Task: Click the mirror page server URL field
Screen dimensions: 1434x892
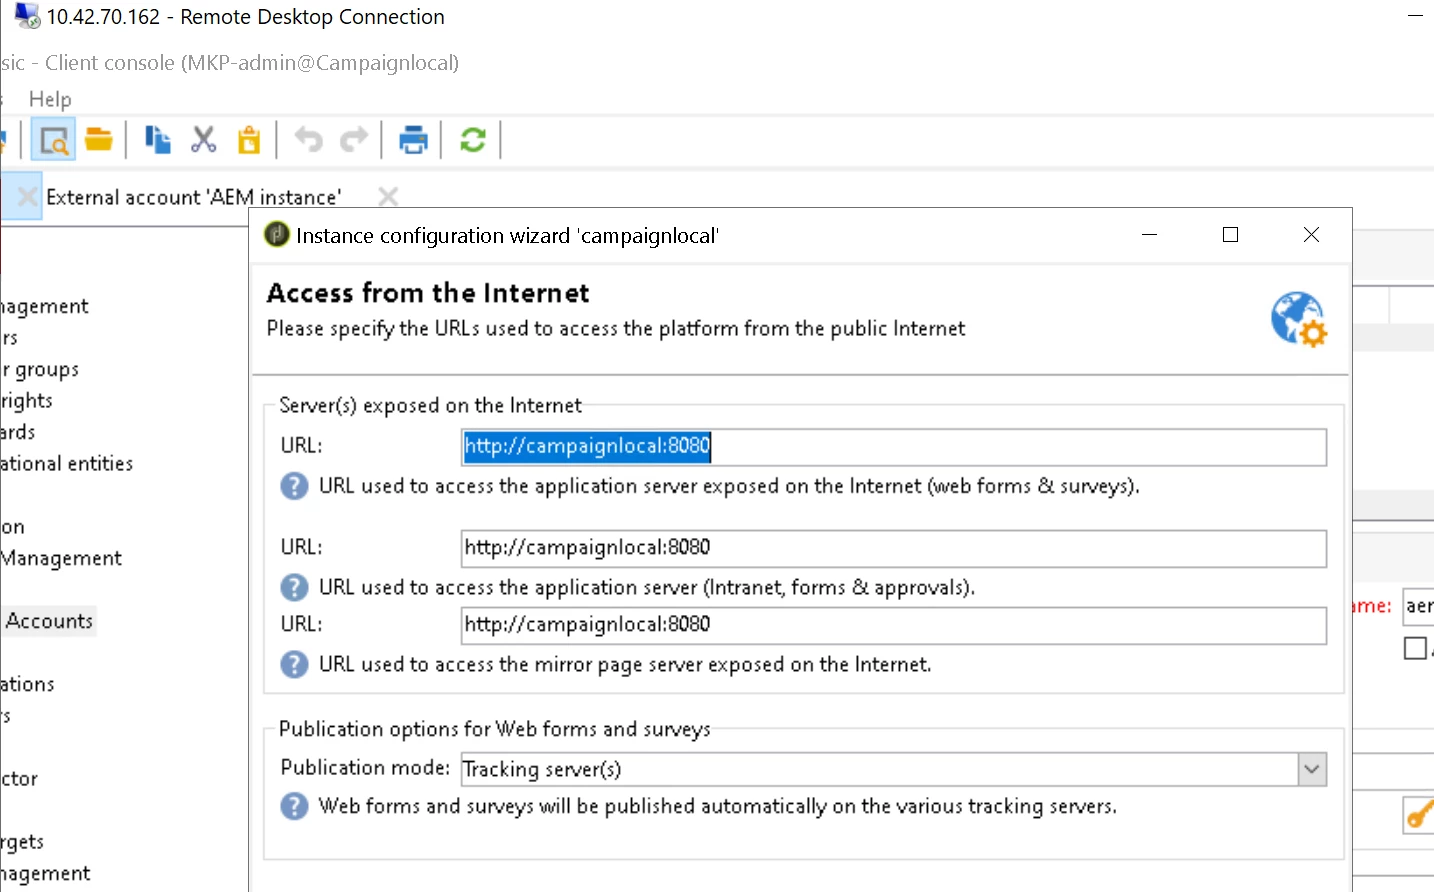Action: point(894,625)
